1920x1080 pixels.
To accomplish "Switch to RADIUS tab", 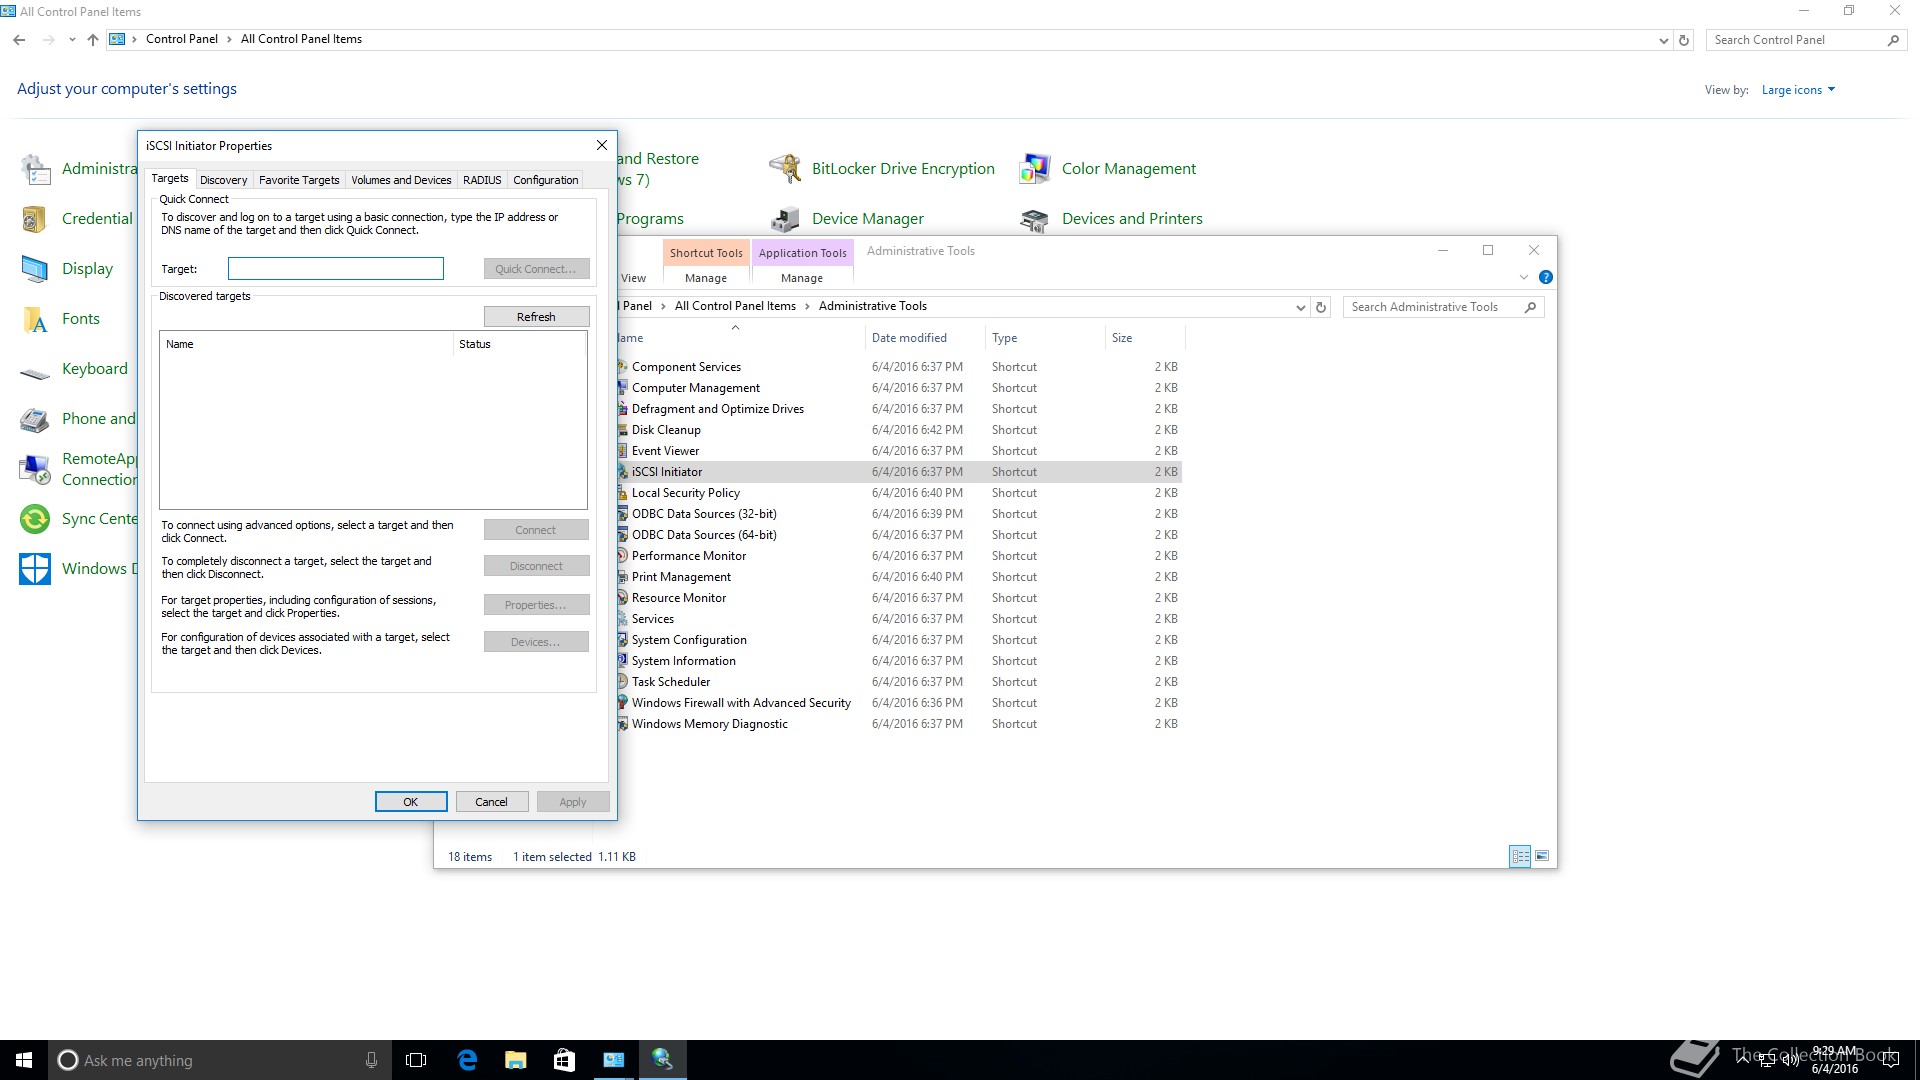I will click(x=482, y=180).
